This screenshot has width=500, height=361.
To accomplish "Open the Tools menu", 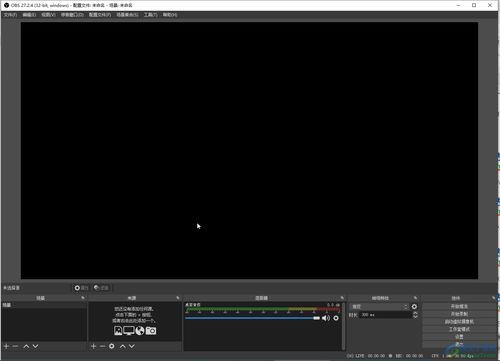I will tap(150, 15).
